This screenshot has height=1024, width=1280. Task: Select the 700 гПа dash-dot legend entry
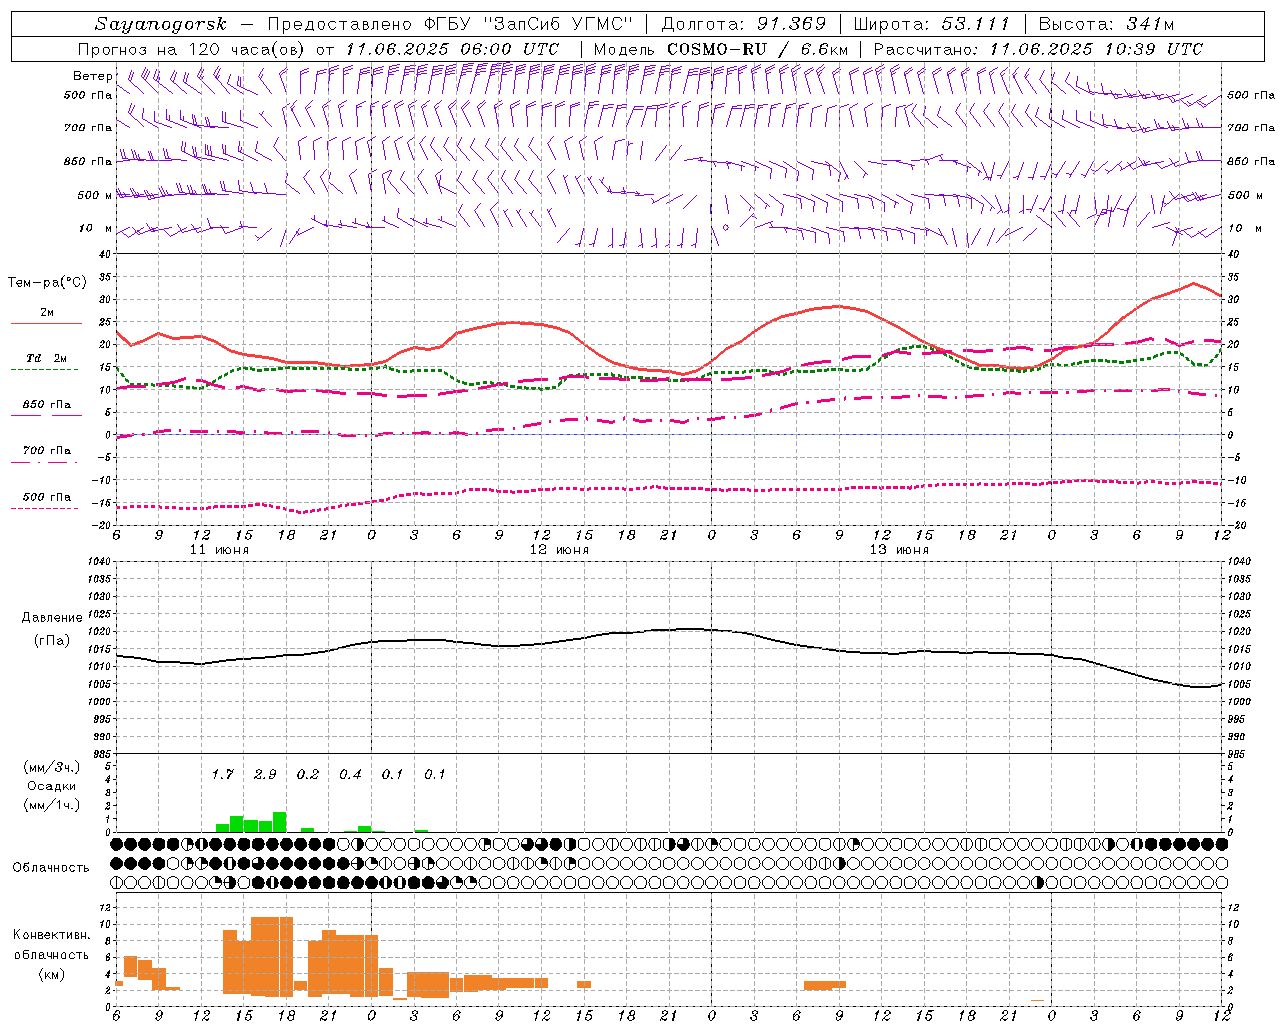tap(46, 451)
